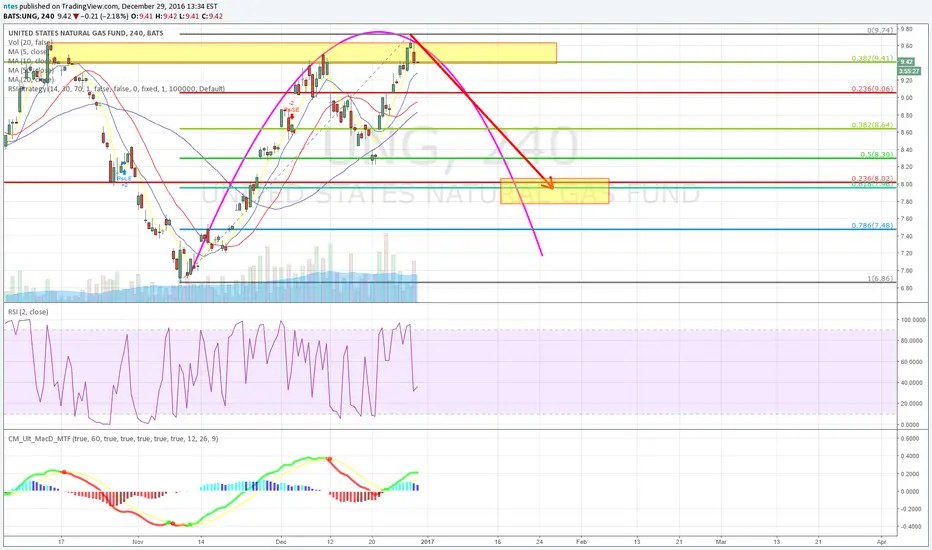Click the '24' date label on the time axis

coord(540,542)
